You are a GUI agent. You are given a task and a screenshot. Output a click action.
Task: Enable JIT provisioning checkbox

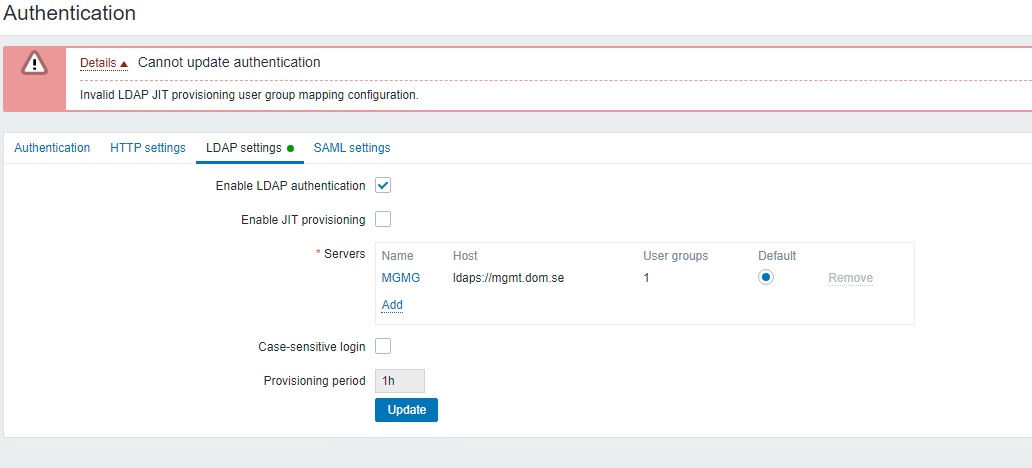383,219
